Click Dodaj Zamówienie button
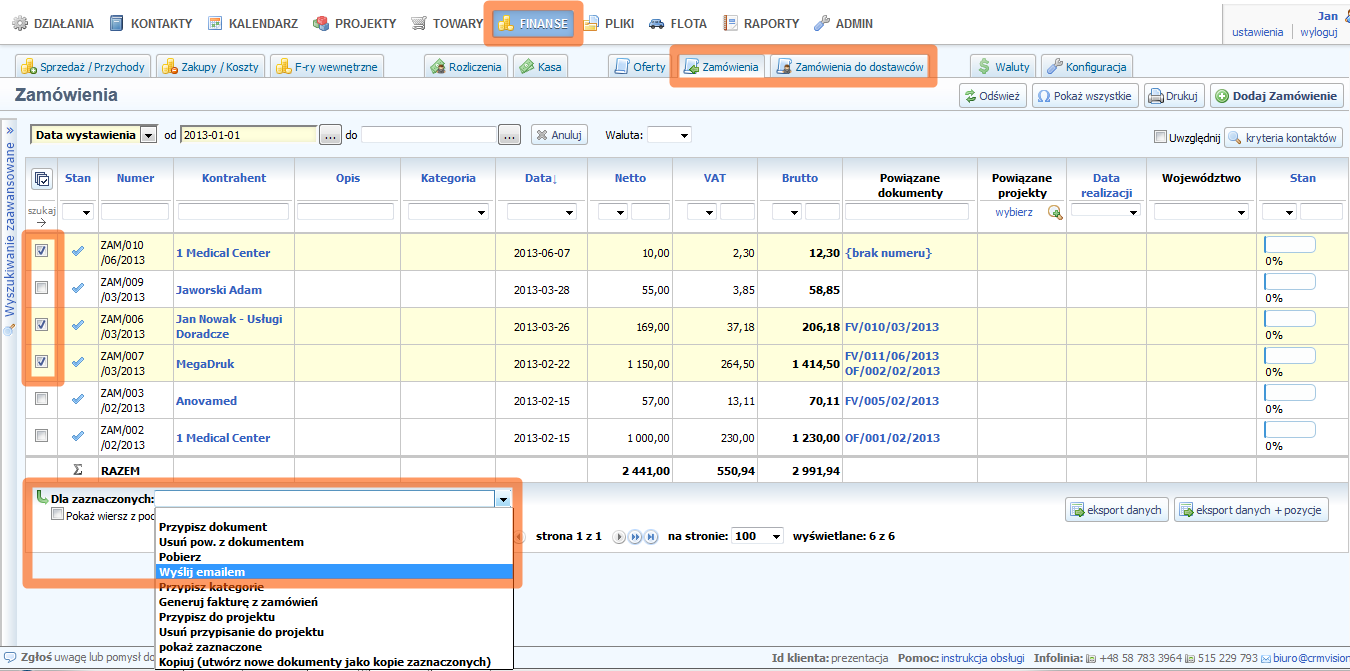Image resolution: width=1350 pixels, height=671 pixels. pyautogui.click(x=1275, y=96)
